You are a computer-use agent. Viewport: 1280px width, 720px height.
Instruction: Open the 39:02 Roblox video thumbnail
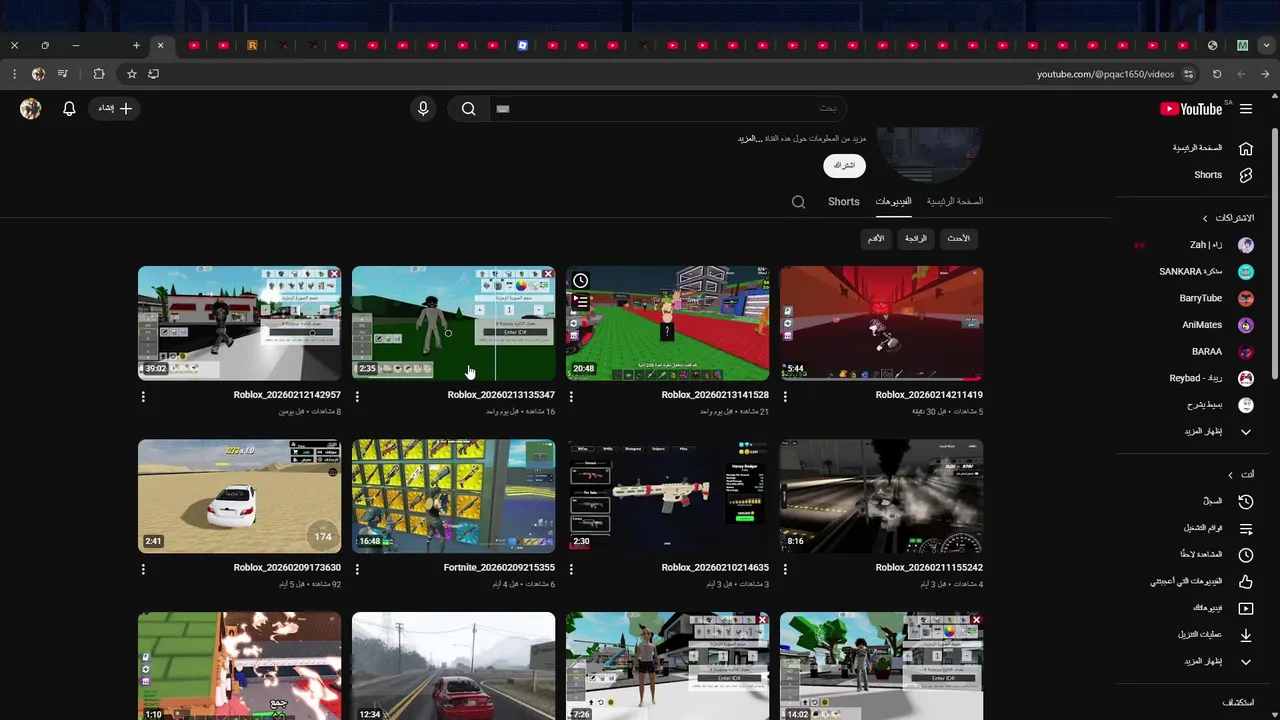[239, 323]
